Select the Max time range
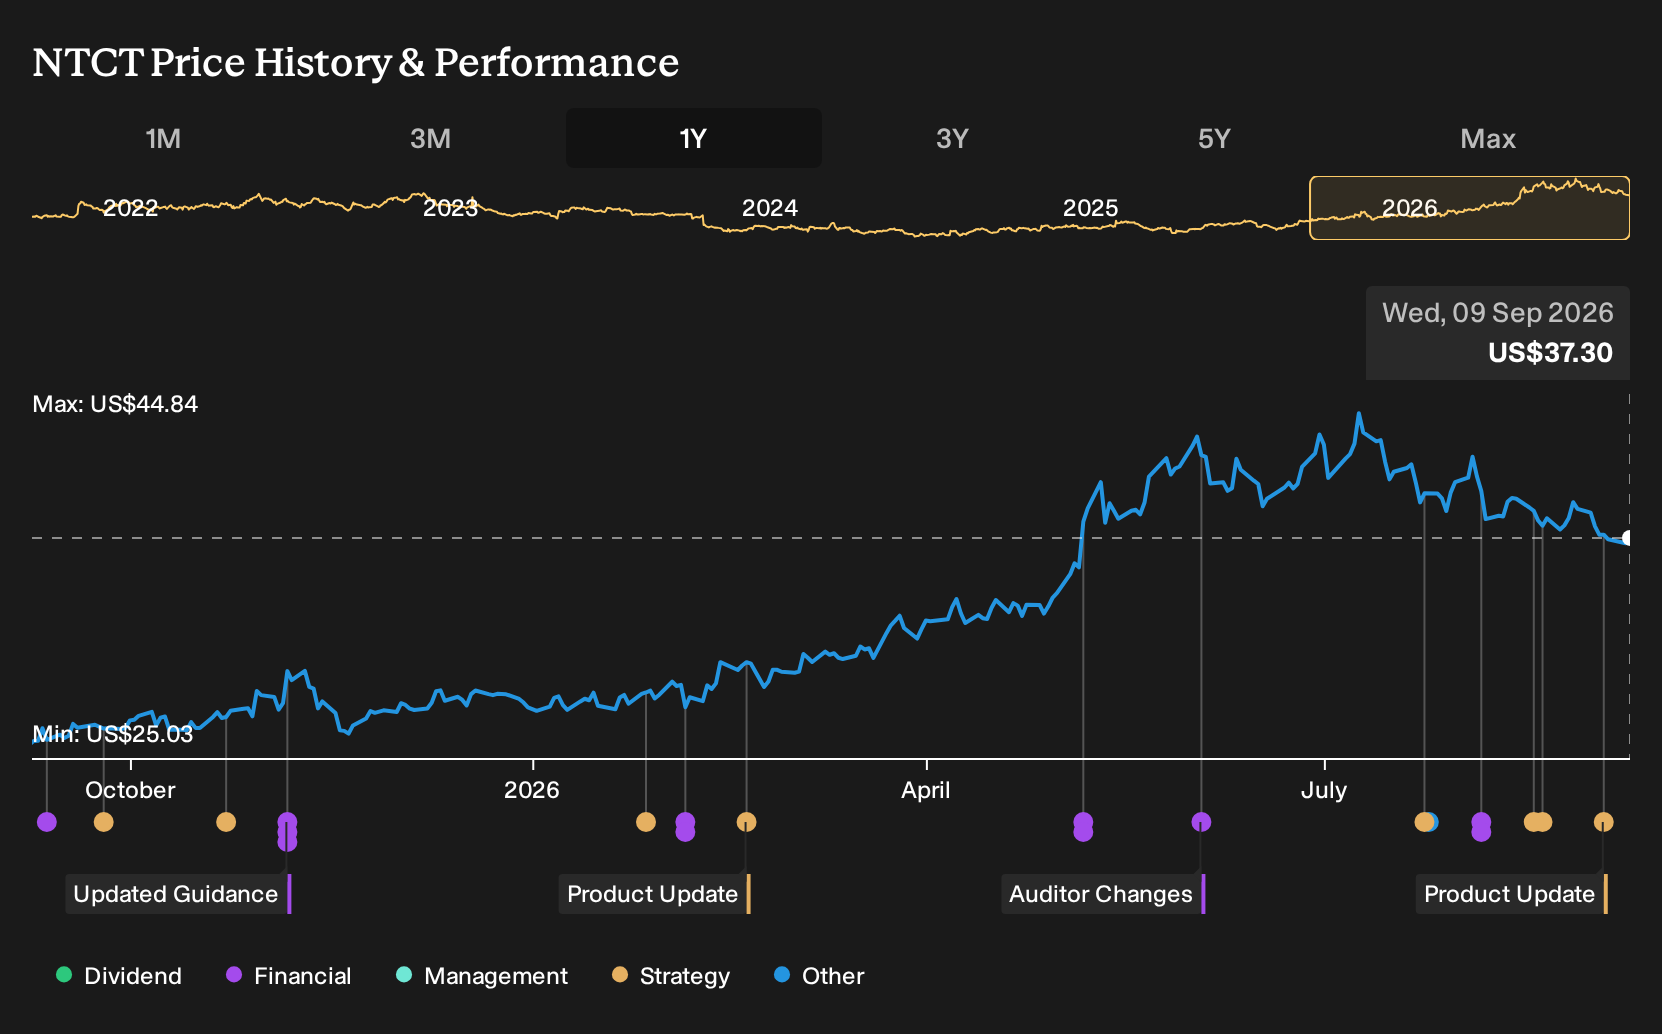Image resolution: width=1662 pixels, height=1034 pixels. [1488, 138]
